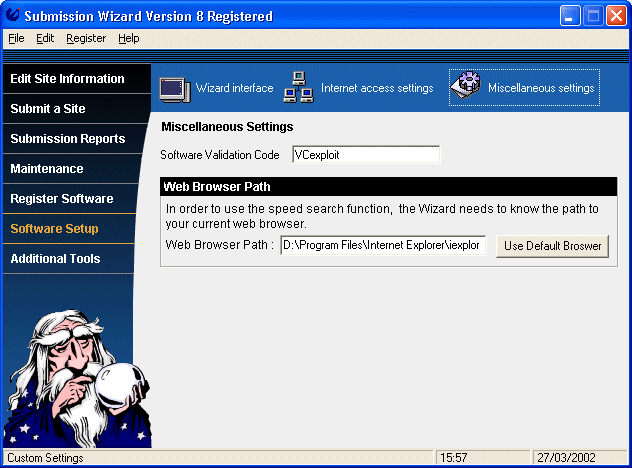Open Register Software section
The width and height of the screenshot is (632, 468).
(70, 198)
